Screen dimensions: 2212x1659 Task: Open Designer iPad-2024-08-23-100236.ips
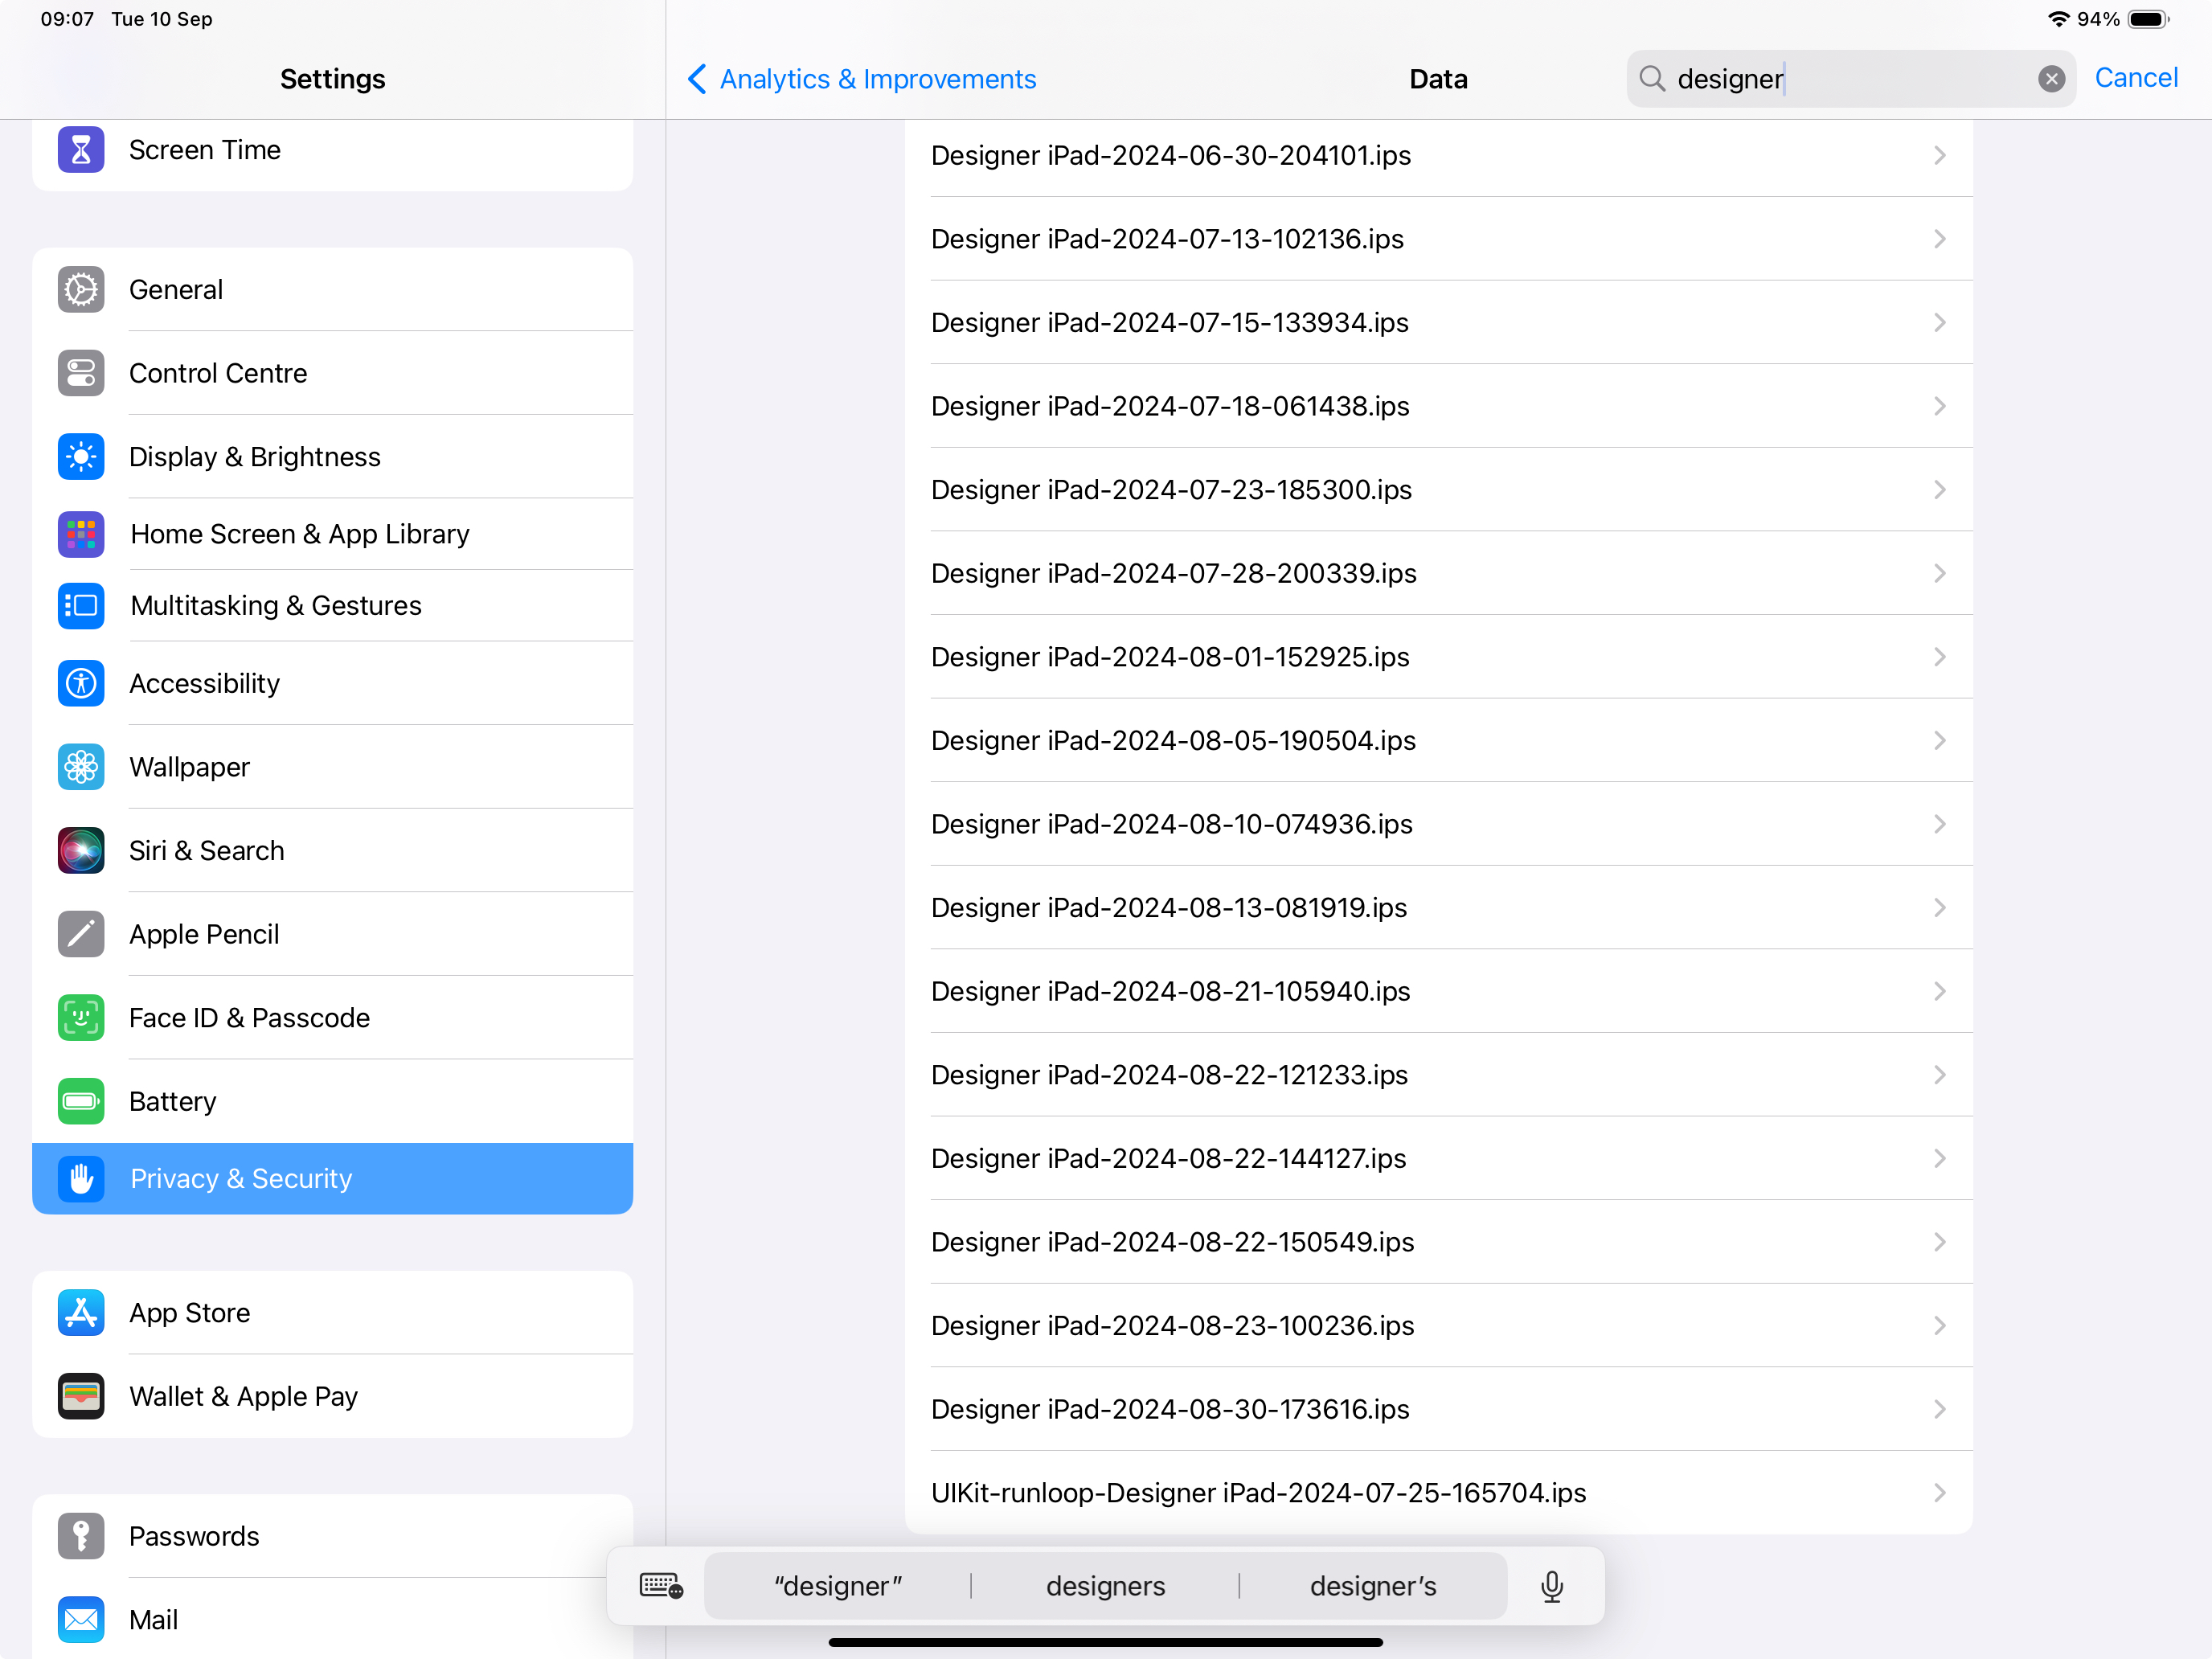click(x=1438, y=1326)
